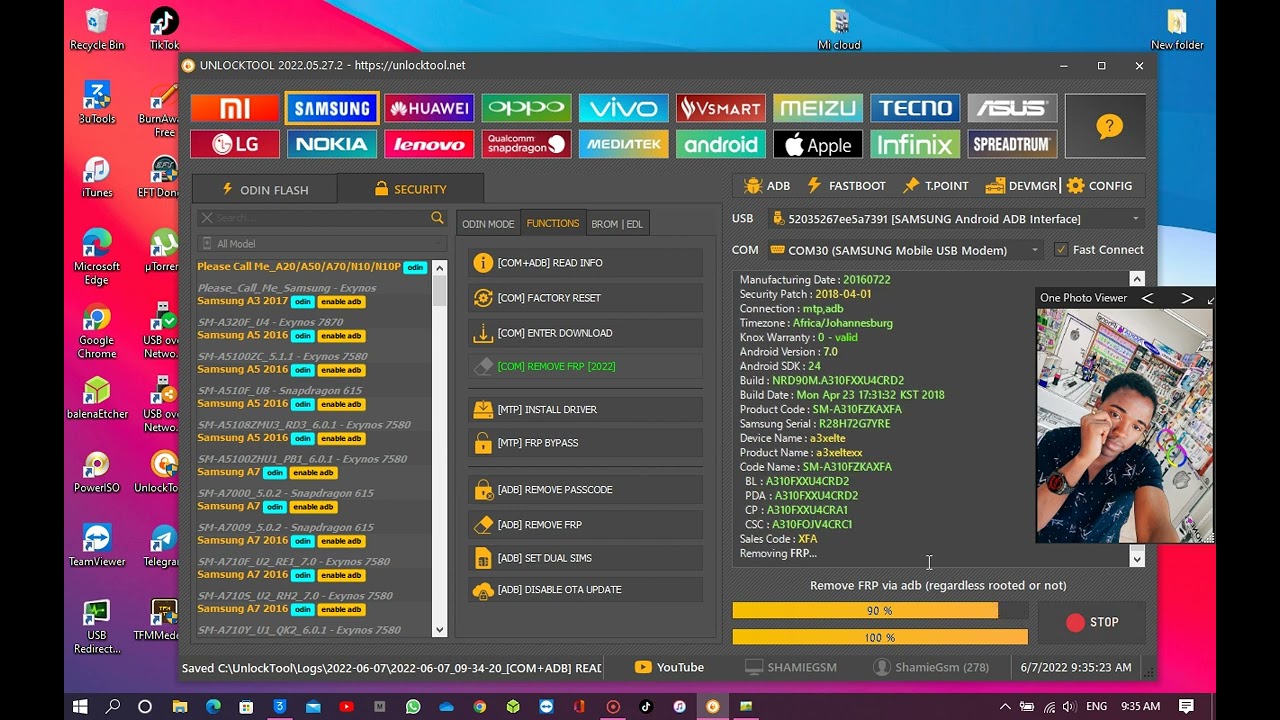Click the orange search magnifier icon
Viewport: 1280px width, 720px height.
(x=437, y=218)
